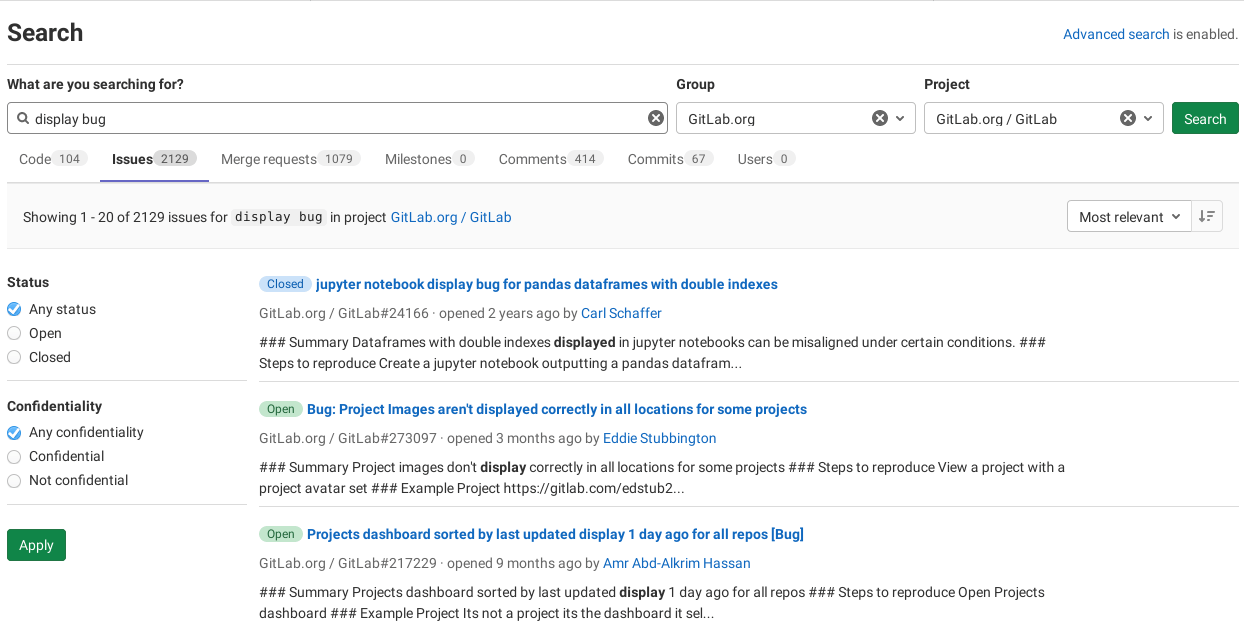The height and width of the screenshot is (624, 1244).
Task: Clear the search text with the X icon
Action: [656, 118]
